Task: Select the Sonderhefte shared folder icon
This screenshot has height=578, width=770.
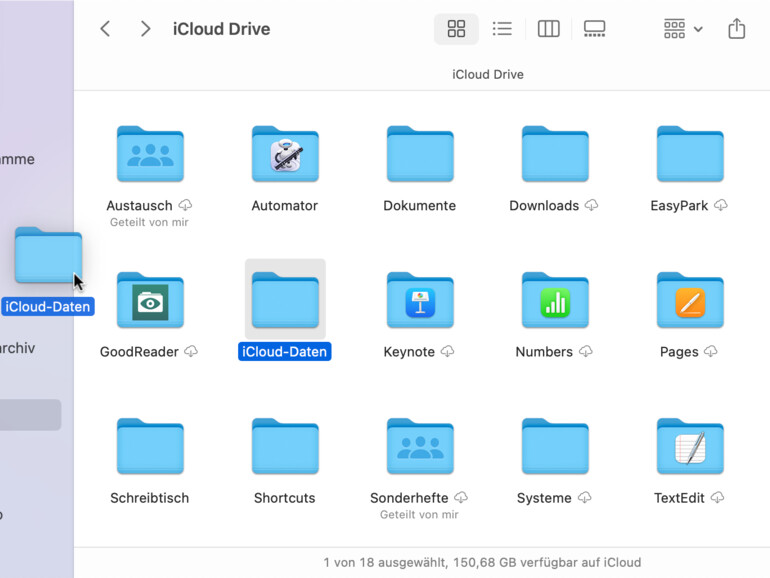Action: tap(420, 446)
